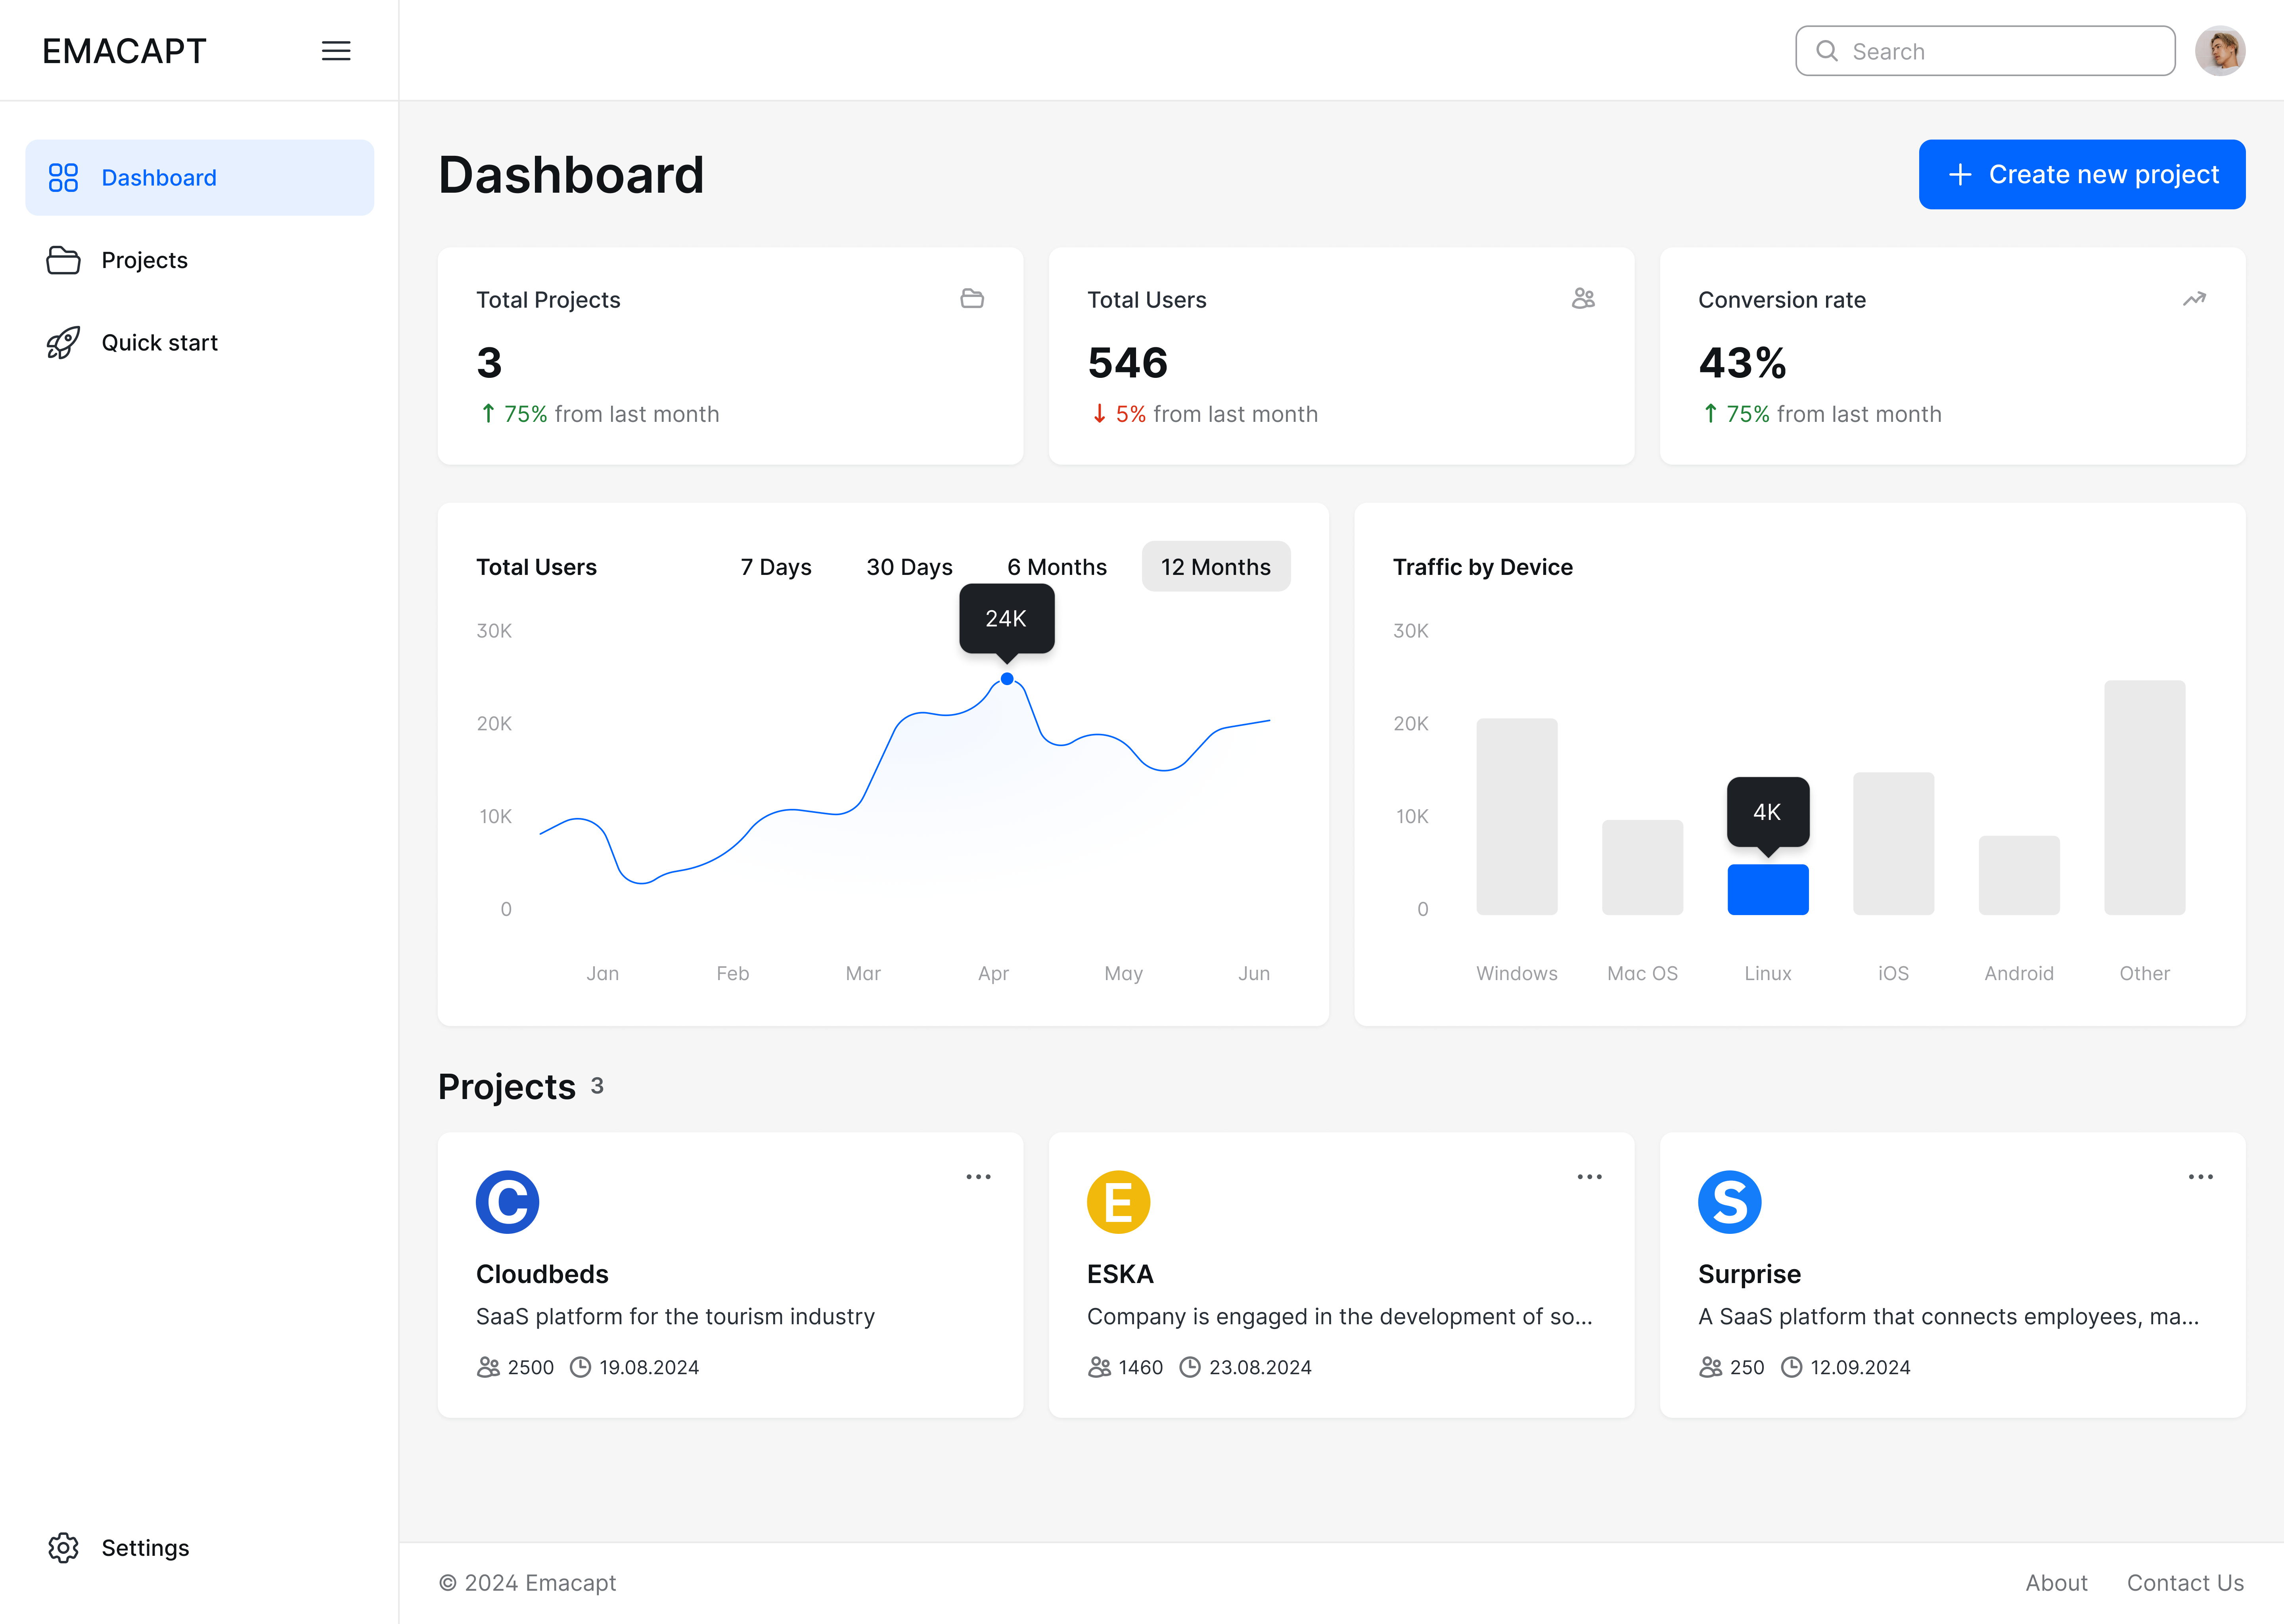Toggle the sidebar hamburger menu icon
2284x1624 pixels.
point(336,51)
